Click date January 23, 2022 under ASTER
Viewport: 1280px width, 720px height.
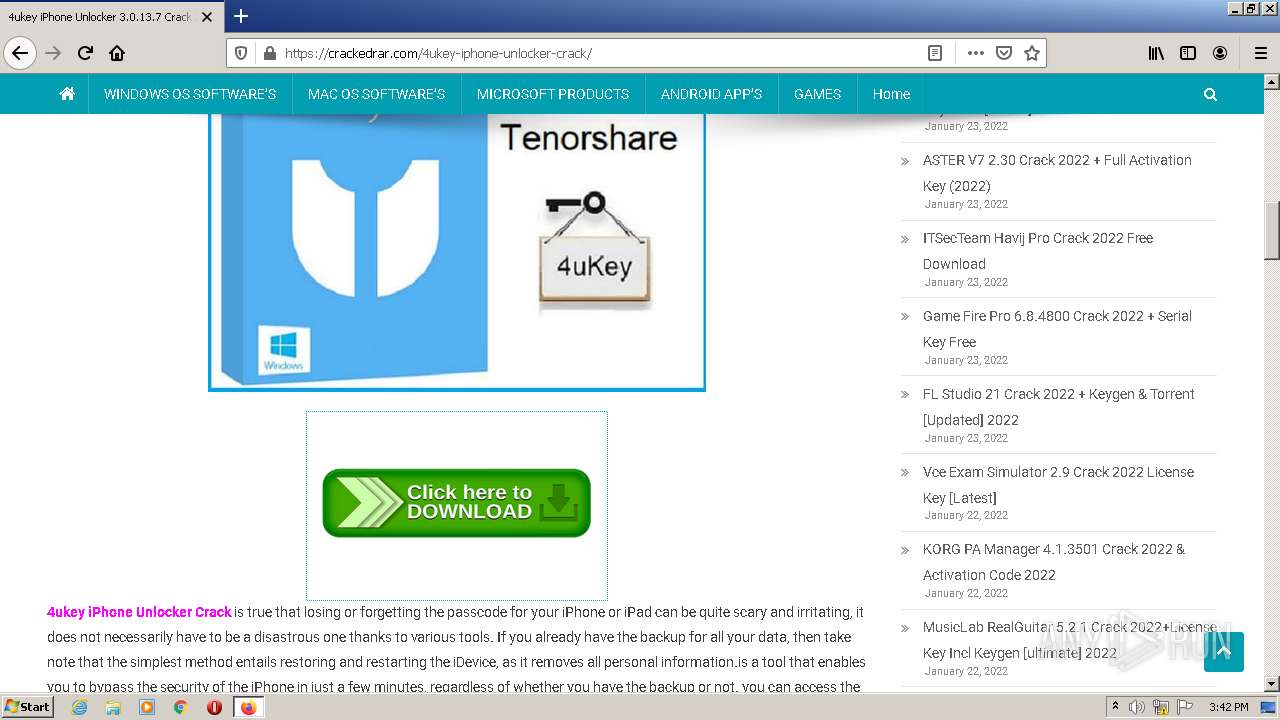point(966,204)
